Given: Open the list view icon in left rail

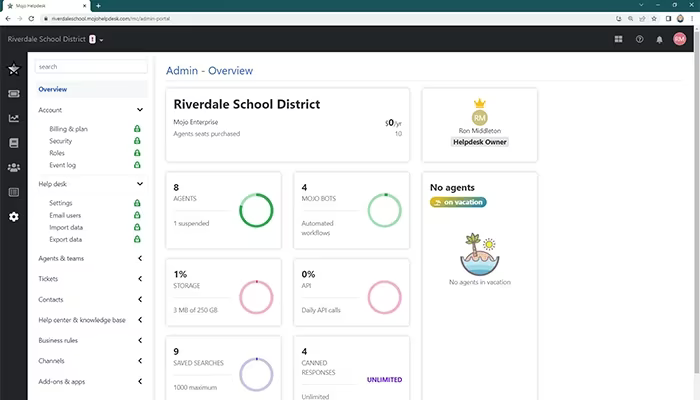Looking at the screenshot, I should 14,192.
